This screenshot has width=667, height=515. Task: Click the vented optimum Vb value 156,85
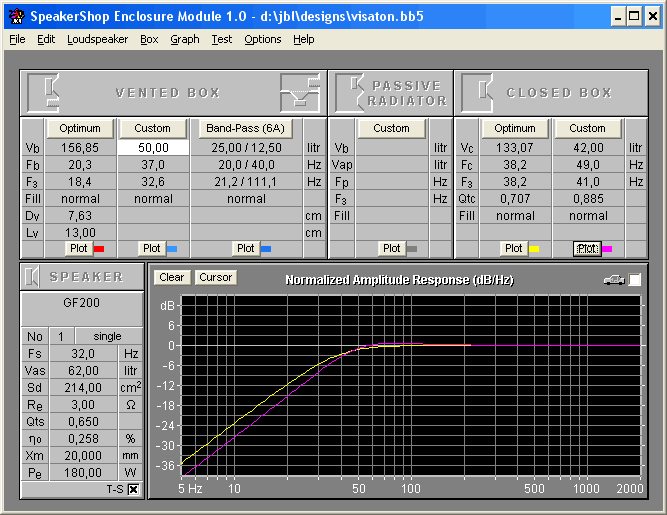tap(80, 148)
